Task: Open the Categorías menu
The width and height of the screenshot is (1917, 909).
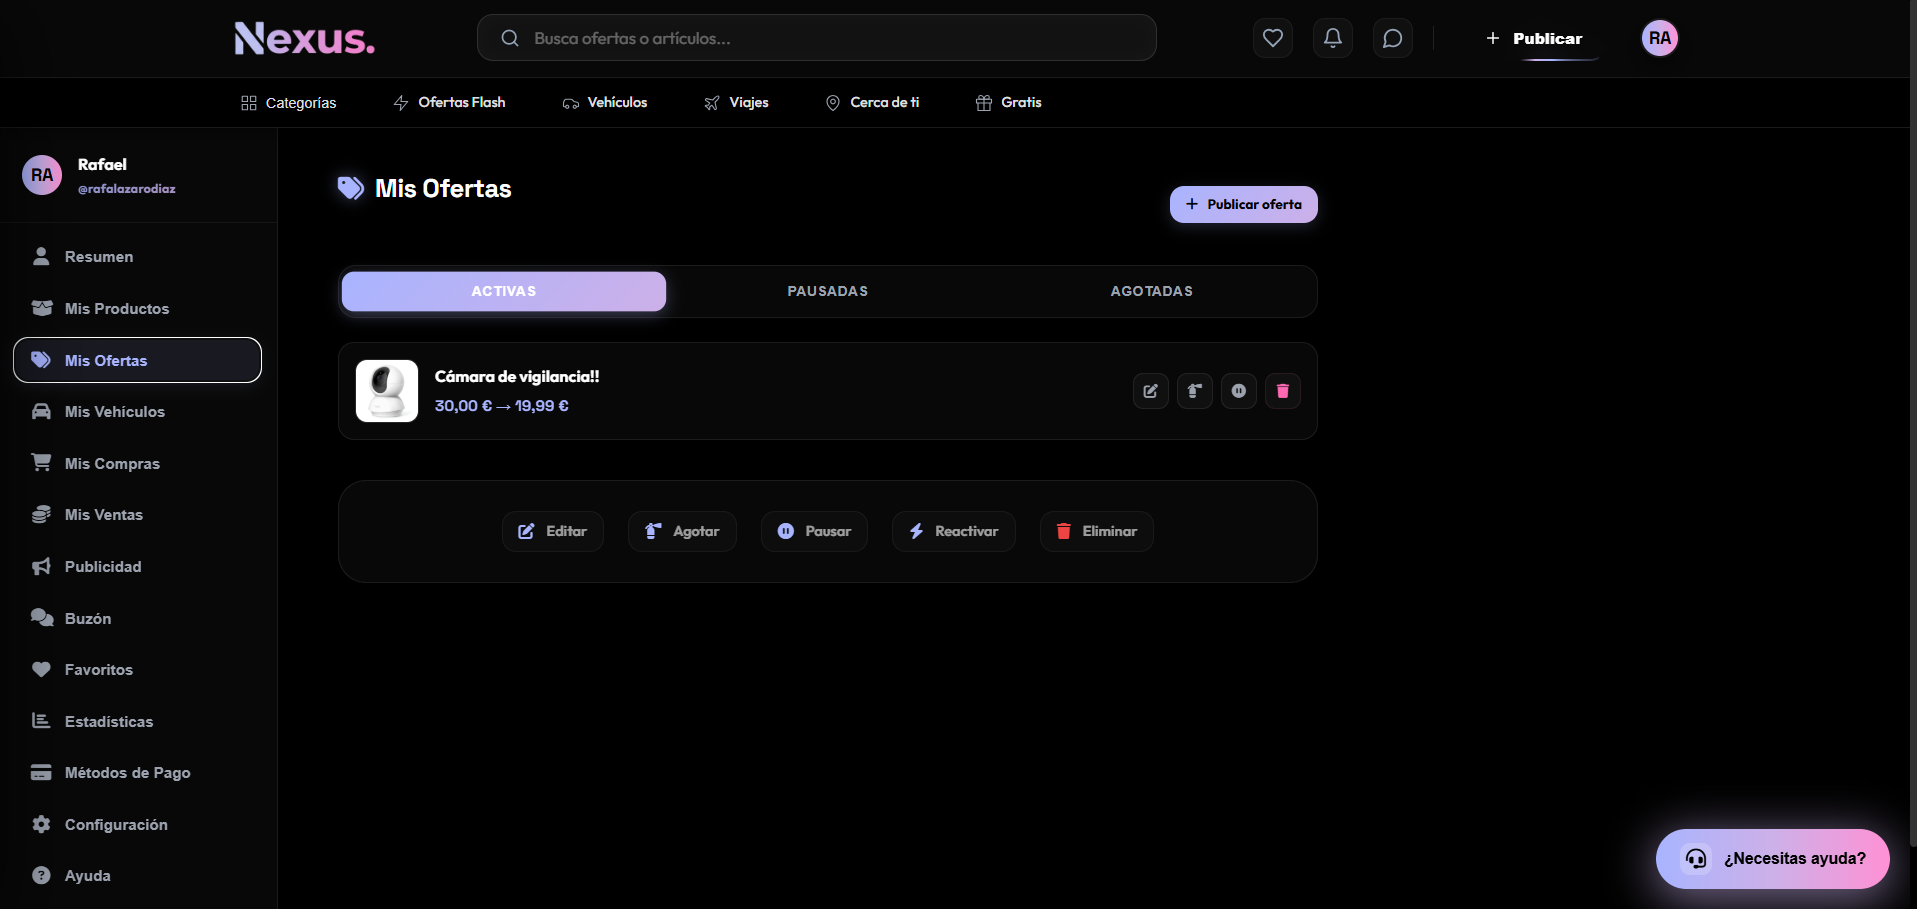Action: [x=289, y=103]
